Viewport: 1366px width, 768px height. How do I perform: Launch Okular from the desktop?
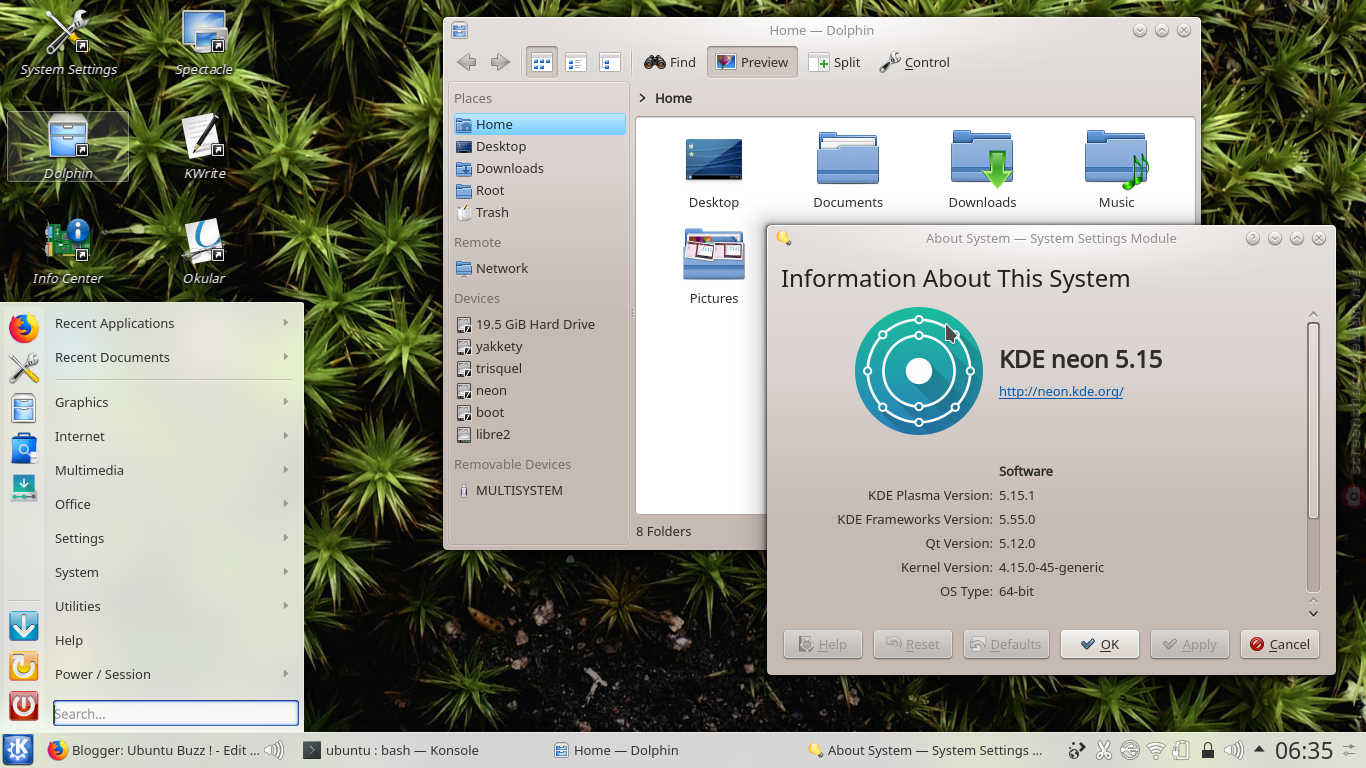coord(204,251)
